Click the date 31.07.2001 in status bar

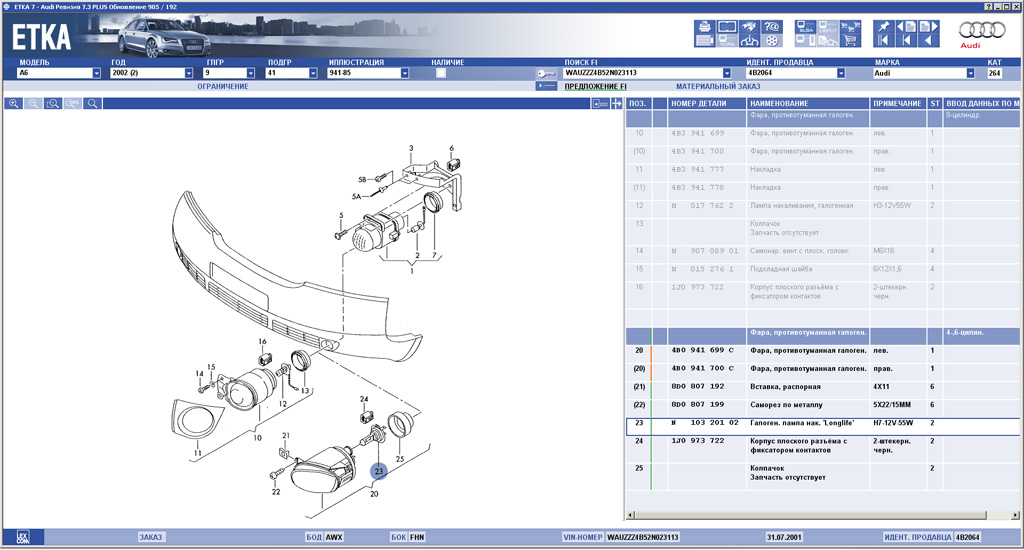[784, 538]
